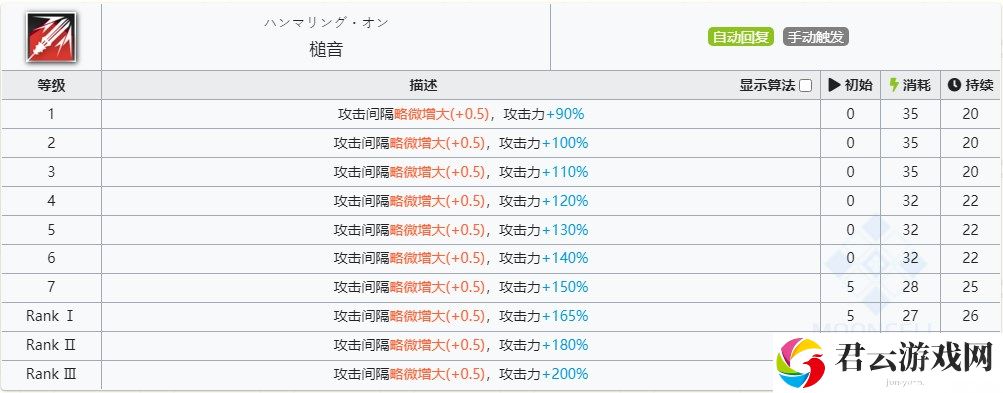Image resolution: width=1003 pixels, height=393 pixels.
Task: Click the green lightning icon beside 消耗
Action: (894, 85)
